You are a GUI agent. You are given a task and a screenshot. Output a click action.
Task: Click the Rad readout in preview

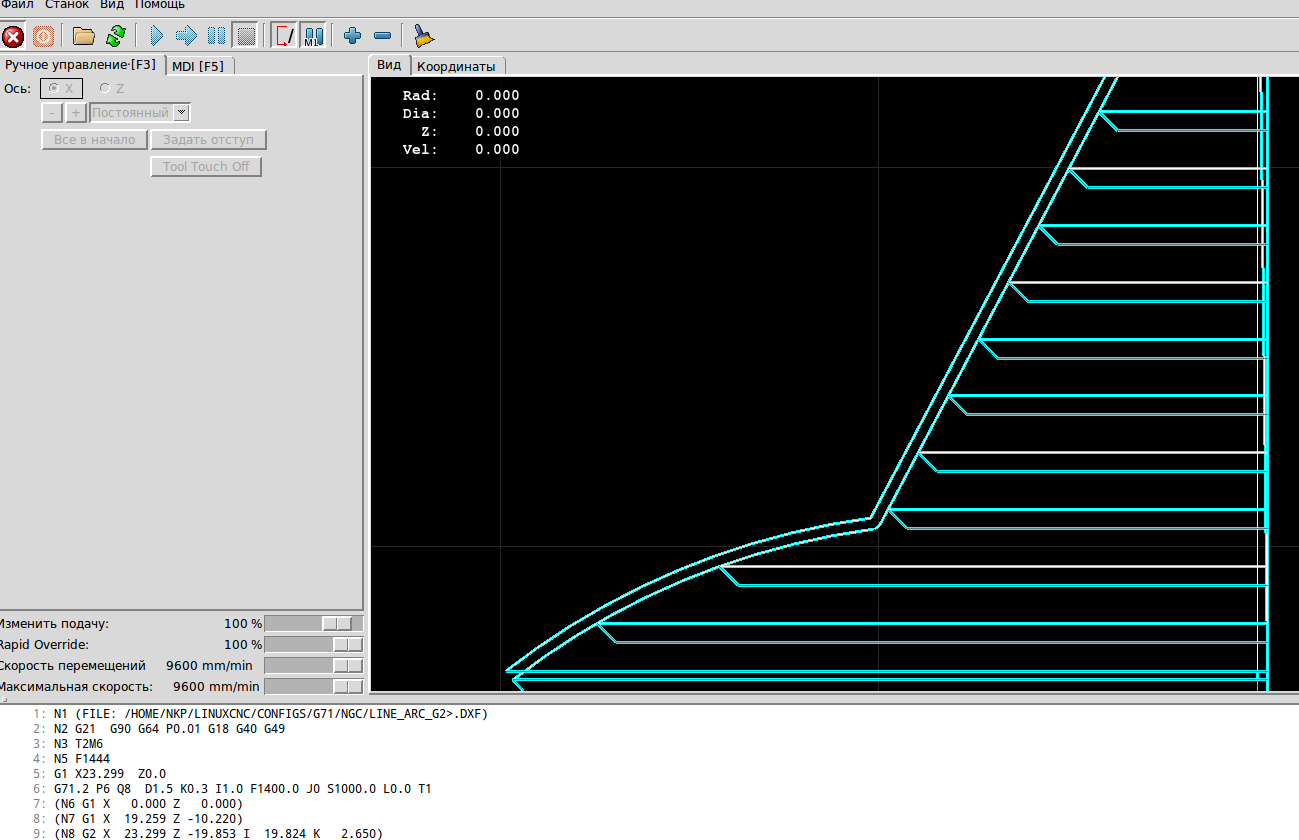point(461,96)
